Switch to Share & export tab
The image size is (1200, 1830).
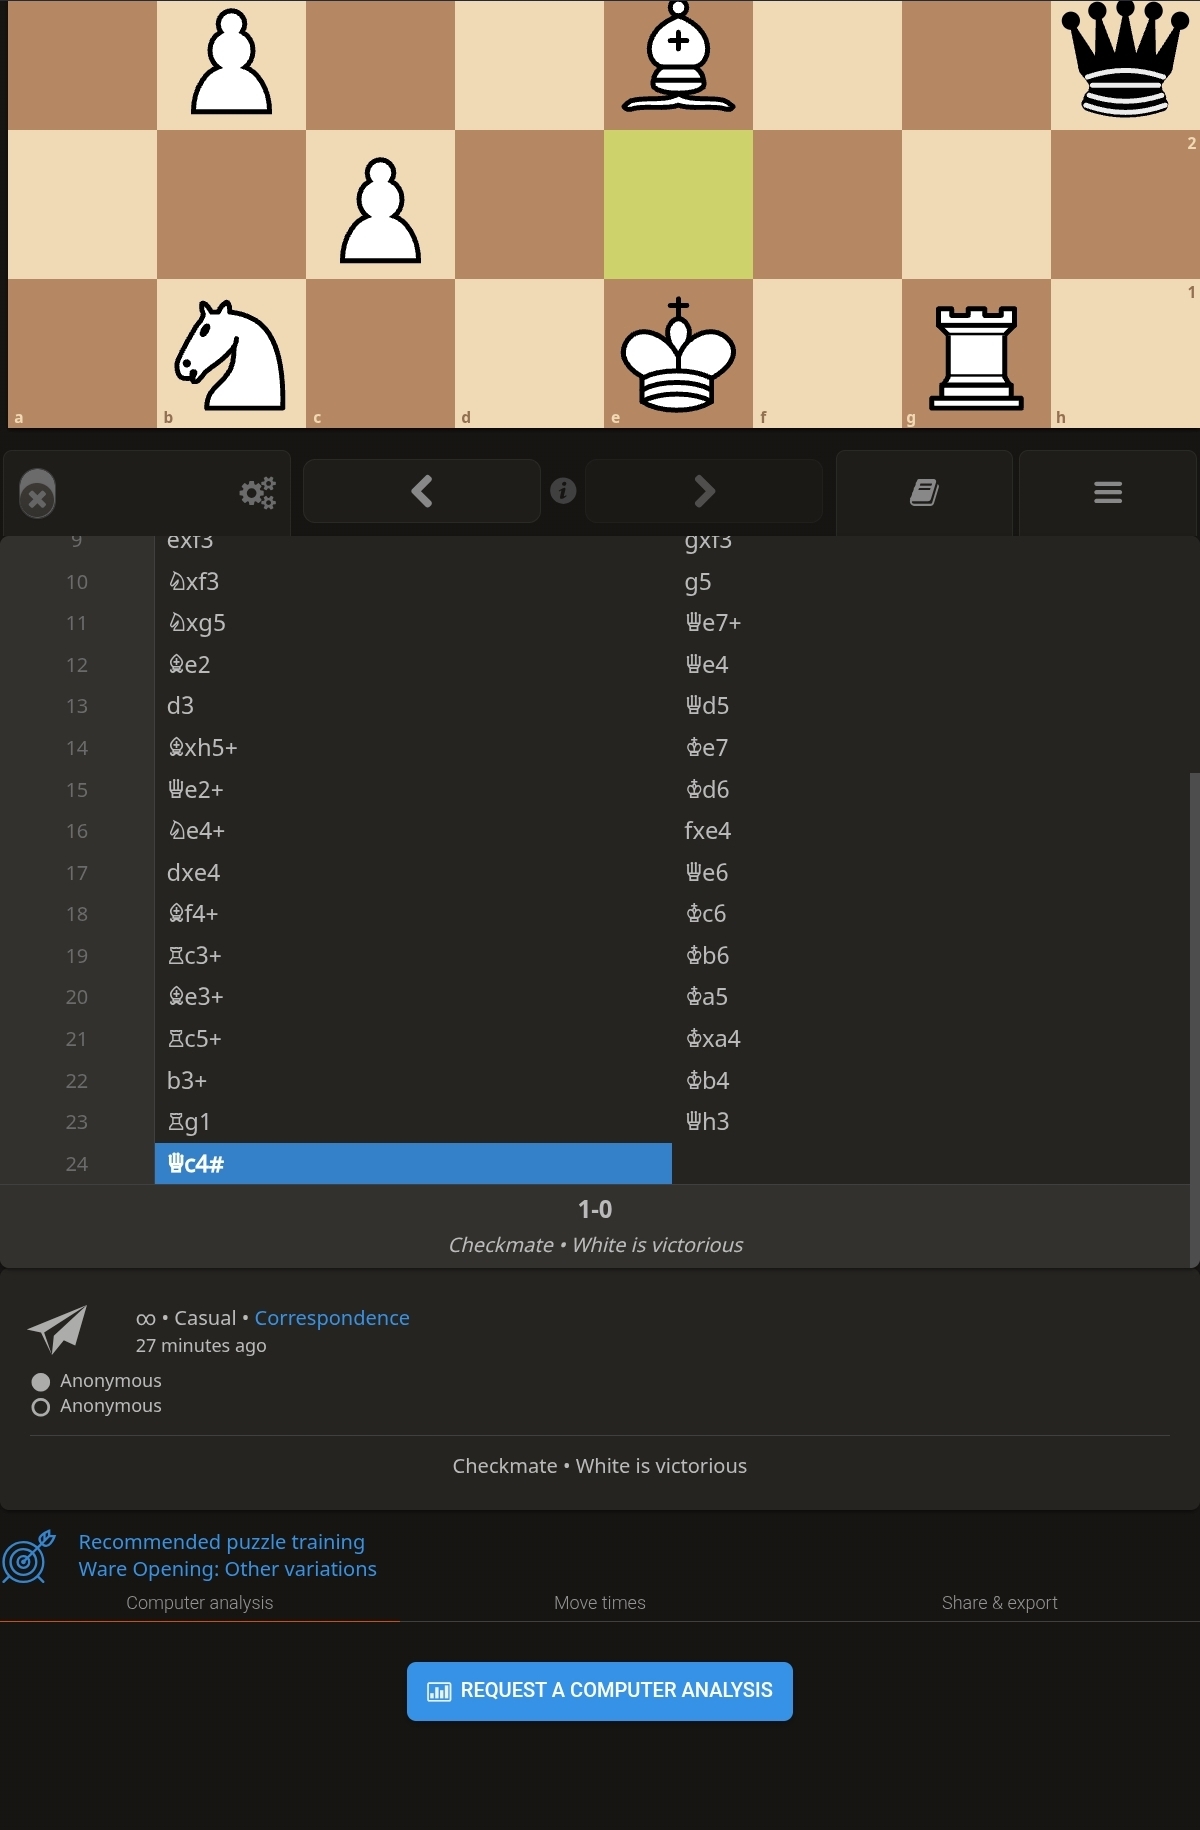[999, 1602]
